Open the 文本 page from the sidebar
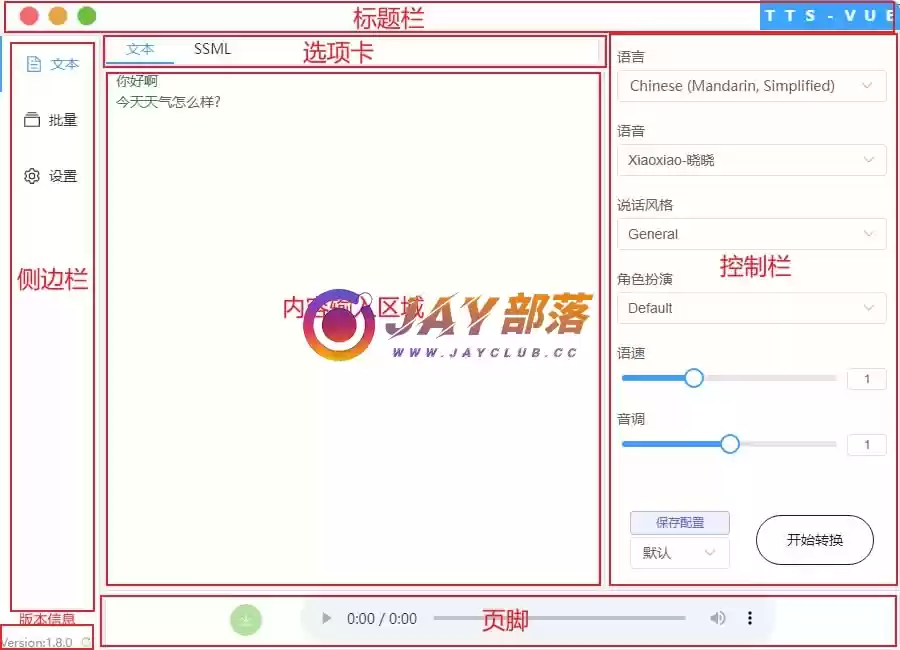The height and width of the screenshot is (650, 900). [x=52, y=64]
